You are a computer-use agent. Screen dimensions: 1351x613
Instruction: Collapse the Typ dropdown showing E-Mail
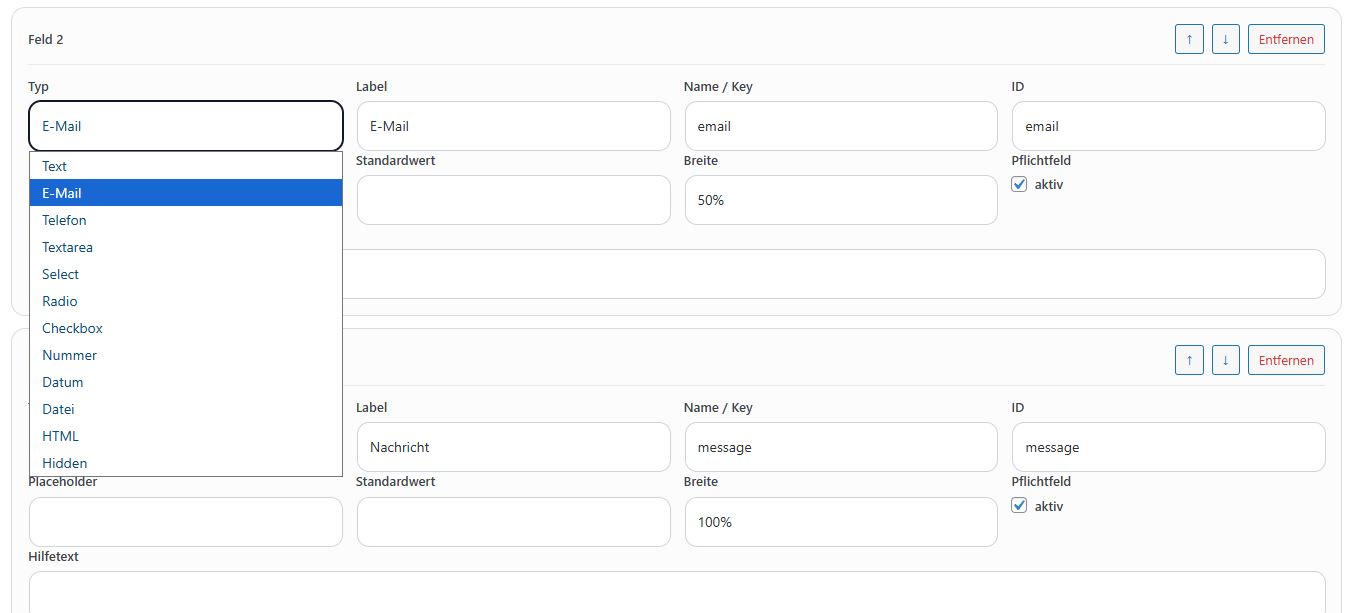[x=185, y=126]
